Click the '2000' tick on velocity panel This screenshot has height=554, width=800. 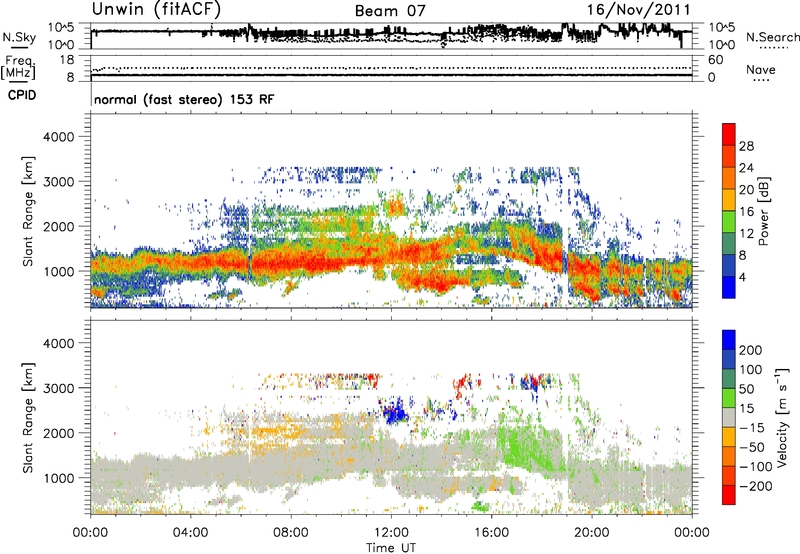[58, 433]
